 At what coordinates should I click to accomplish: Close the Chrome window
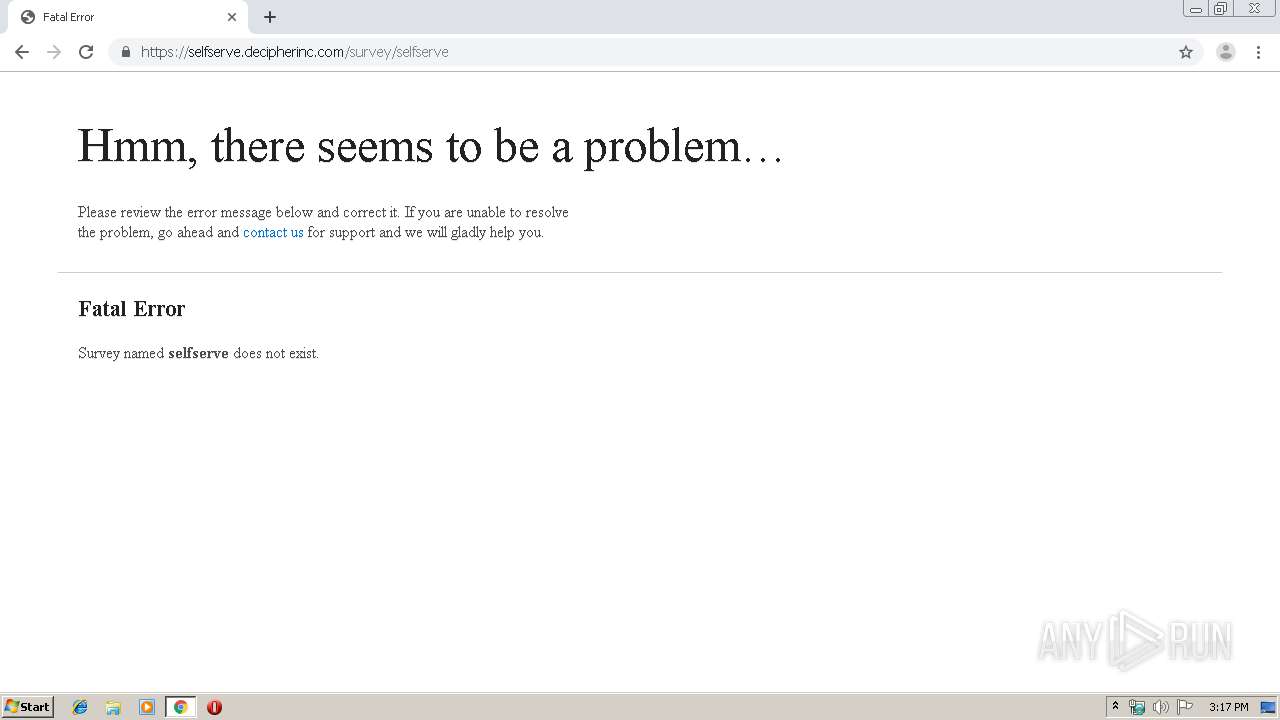[1254, 9]
